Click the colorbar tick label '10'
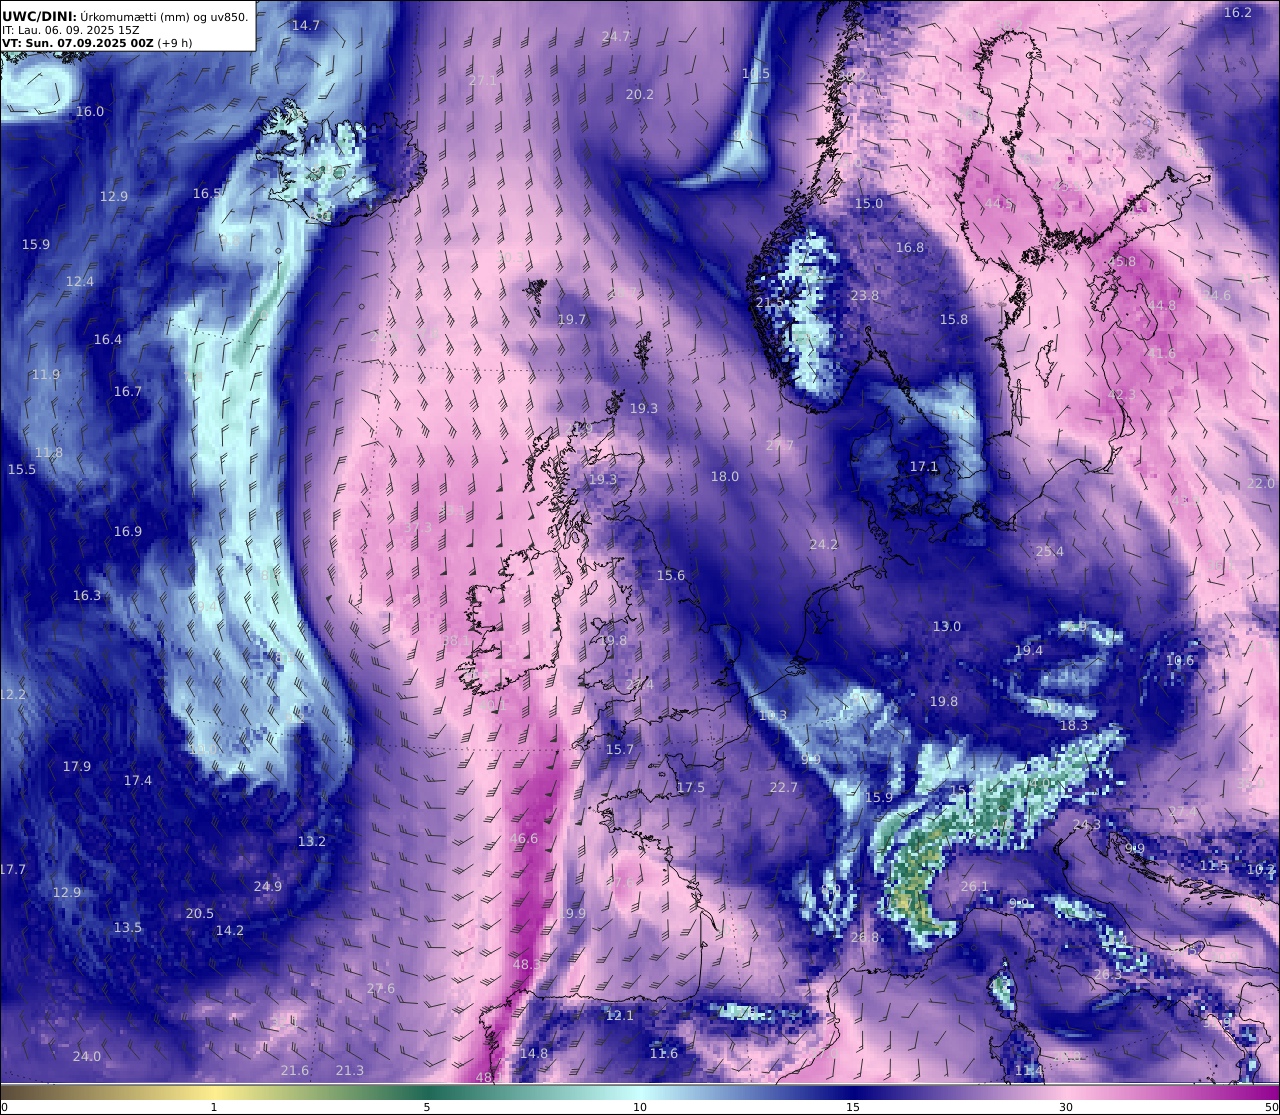The height and width of the screenshot is (1115, 1280). pos(640,1107)
